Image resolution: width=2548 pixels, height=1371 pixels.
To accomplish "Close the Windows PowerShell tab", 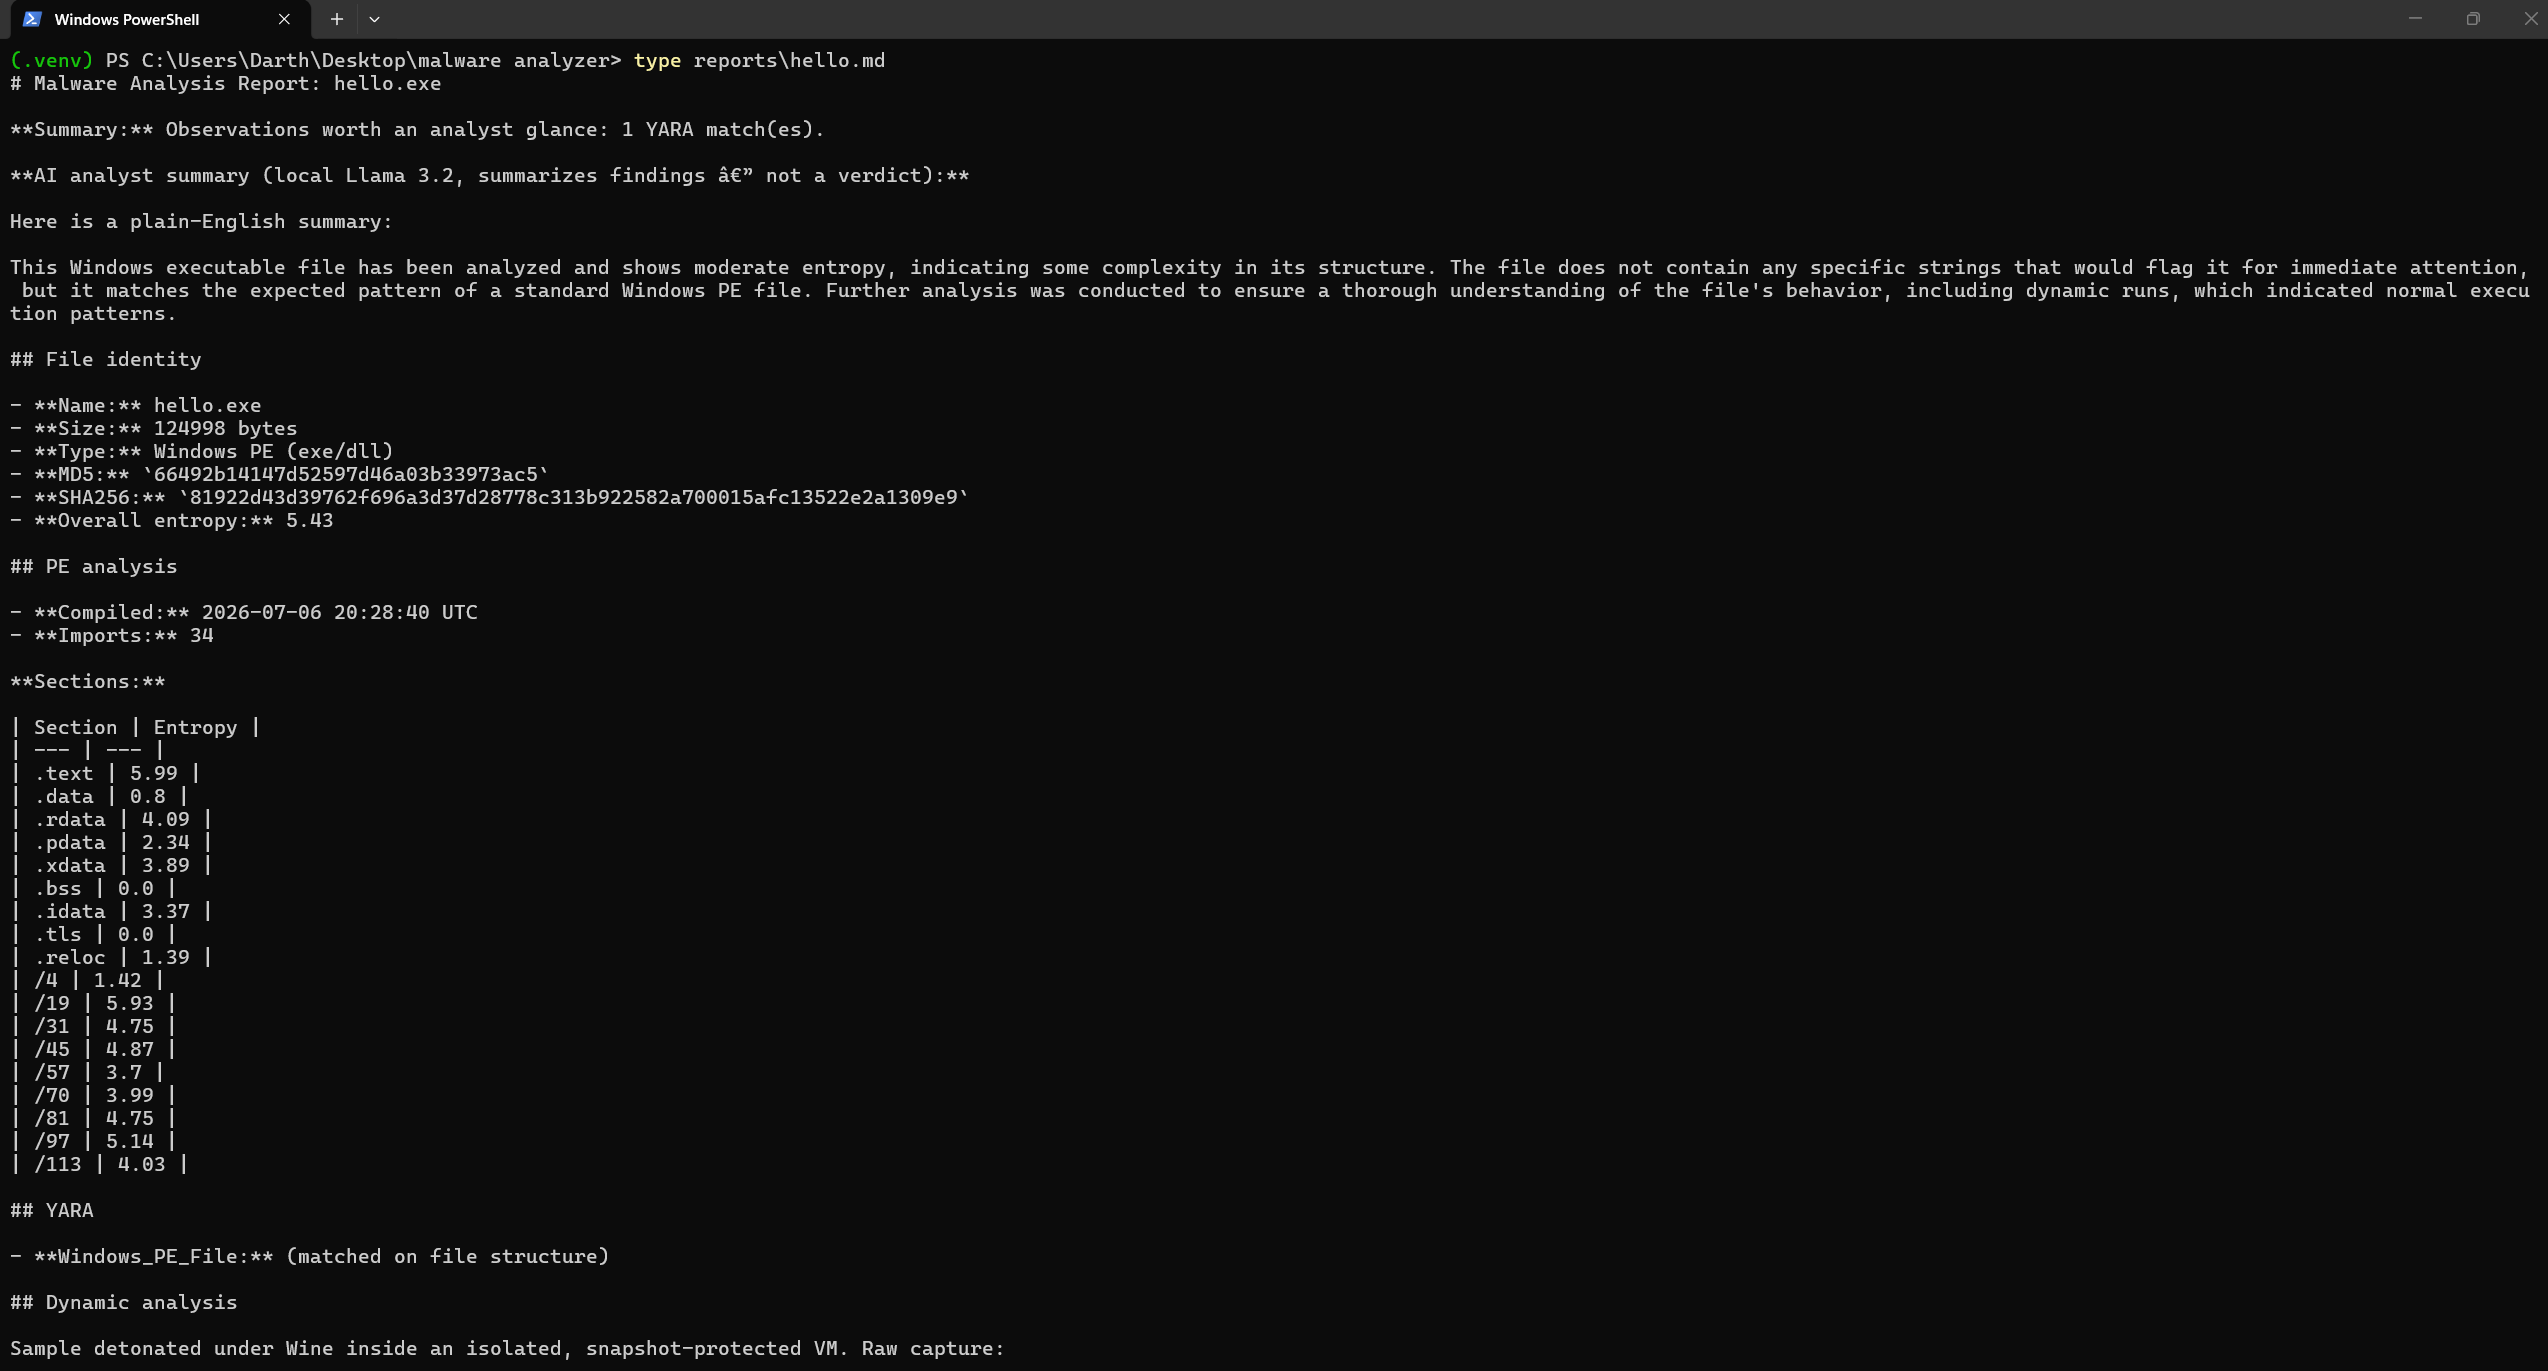I will (284, 19).
